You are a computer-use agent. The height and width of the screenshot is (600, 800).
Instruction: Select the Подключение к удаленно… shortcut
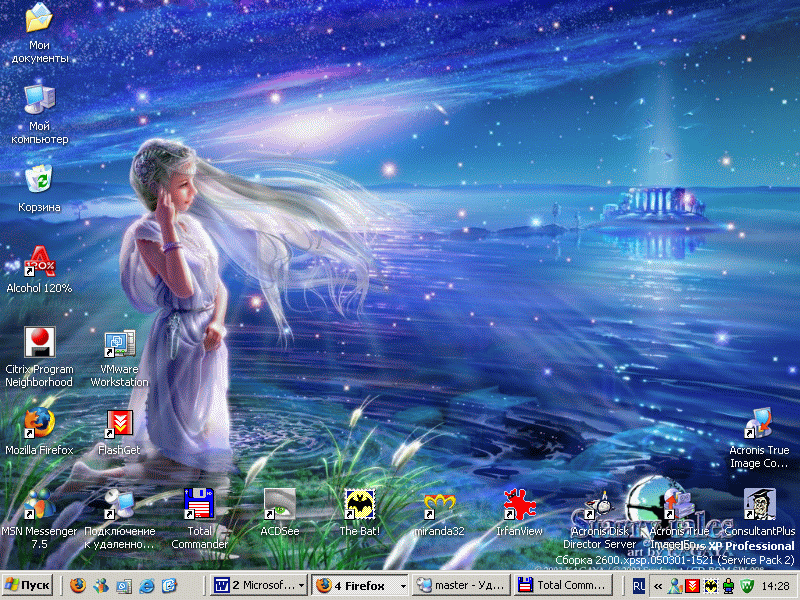click(x=119, y=504)
